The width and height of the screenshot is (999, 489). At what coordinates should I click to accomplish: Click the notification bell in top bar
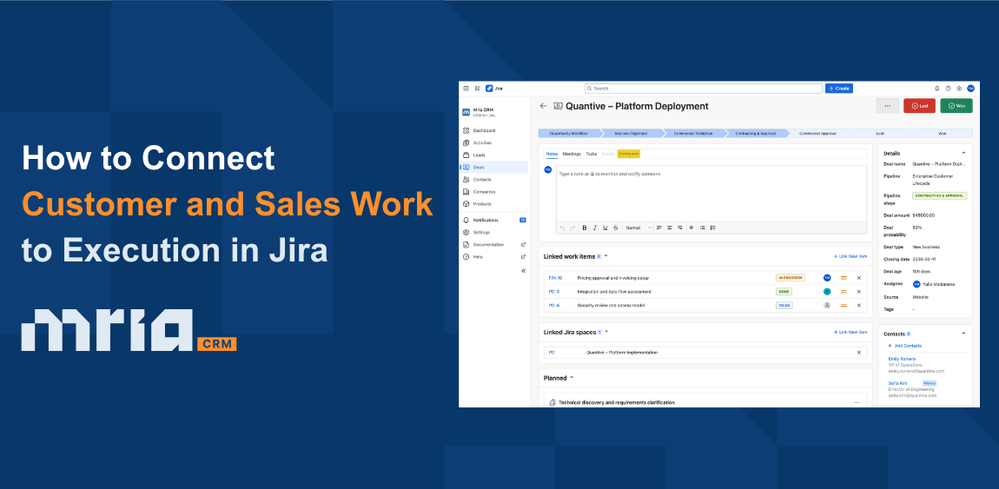pyautogui.click(x=937, y=89)
